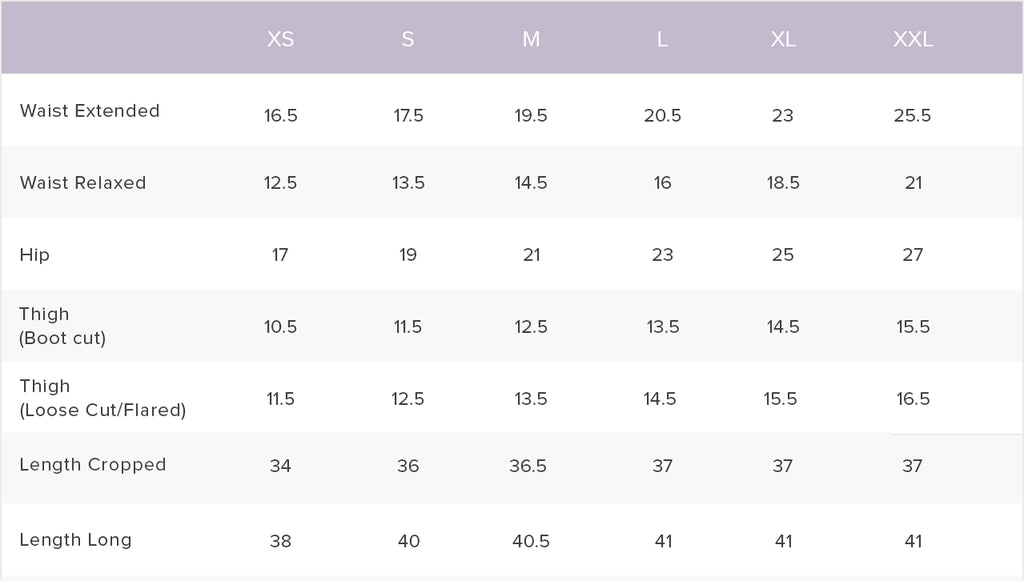Select the XXL size column header
This screenshot has width=1024, height=581.
[912, 40]
